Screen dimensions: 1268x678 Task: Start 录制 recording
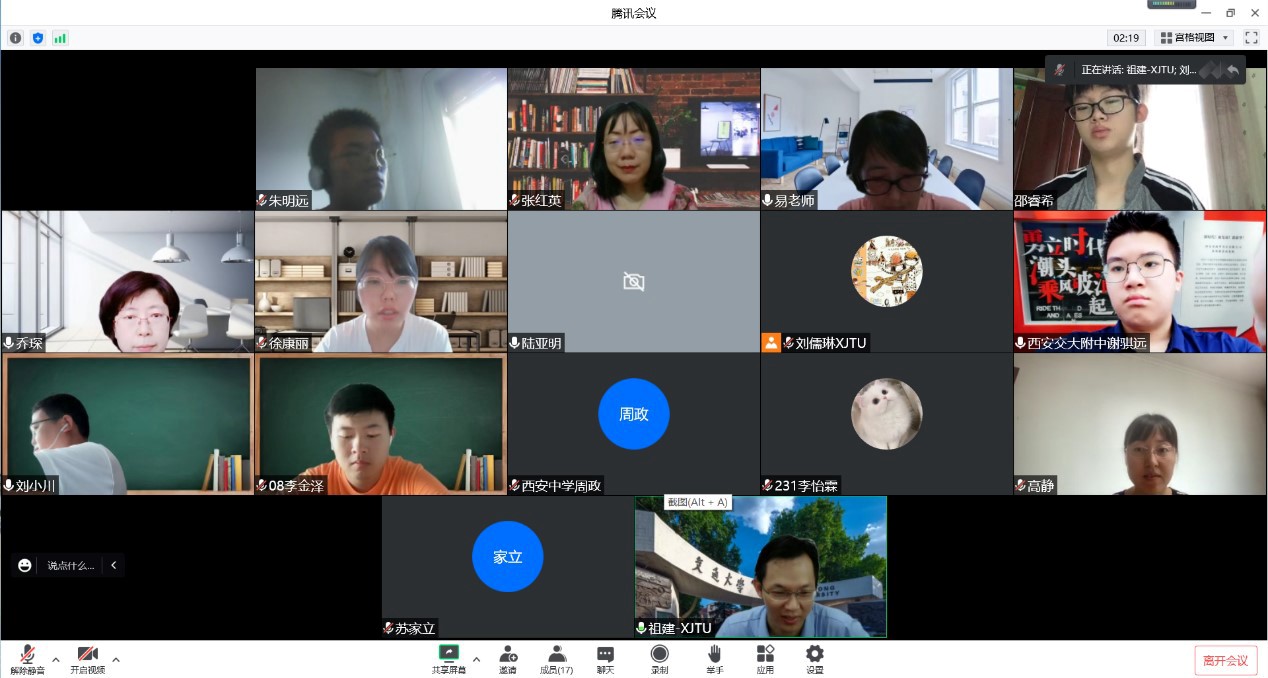click(659, 659)
